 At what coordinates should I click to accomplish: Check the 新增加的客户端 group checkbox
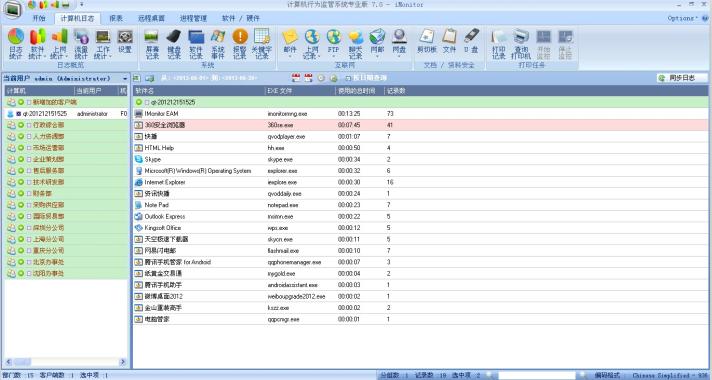tap(29, 102)
